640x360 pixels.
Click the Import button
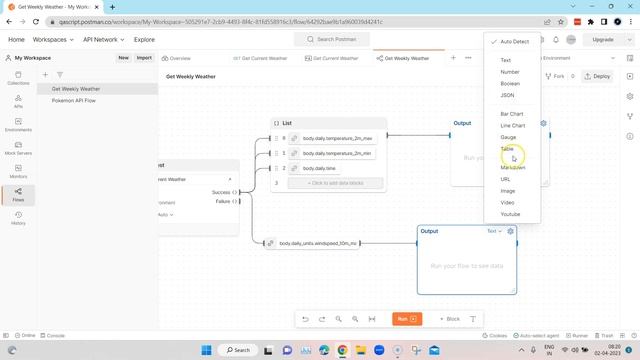click(144, 58)
